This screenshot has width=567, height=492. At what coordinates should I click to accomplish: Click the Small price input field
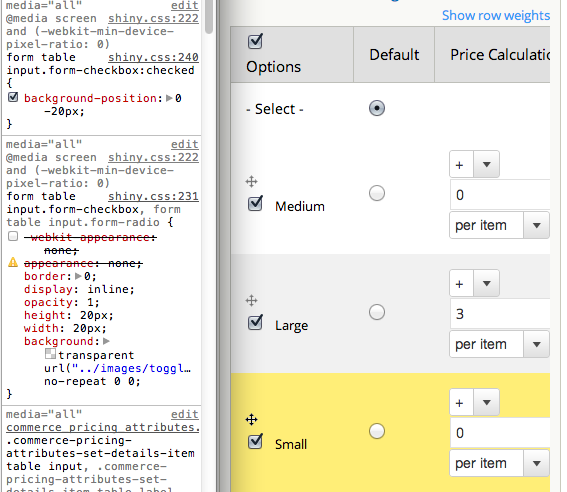500,433
